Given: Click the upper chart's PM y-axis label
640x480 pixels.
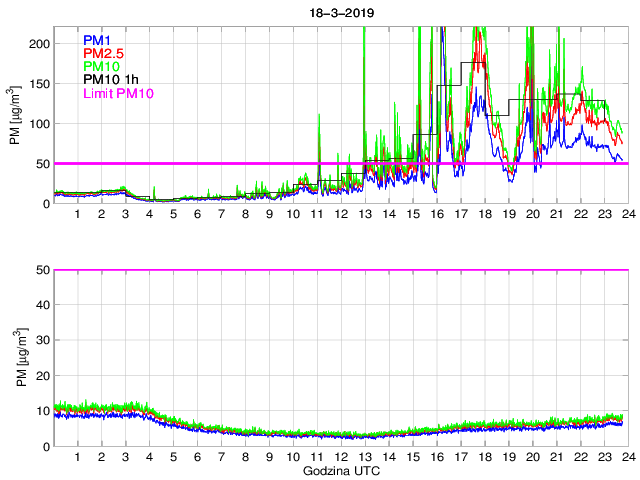Looking at the screenshot, I should click(x=15, y=115).
